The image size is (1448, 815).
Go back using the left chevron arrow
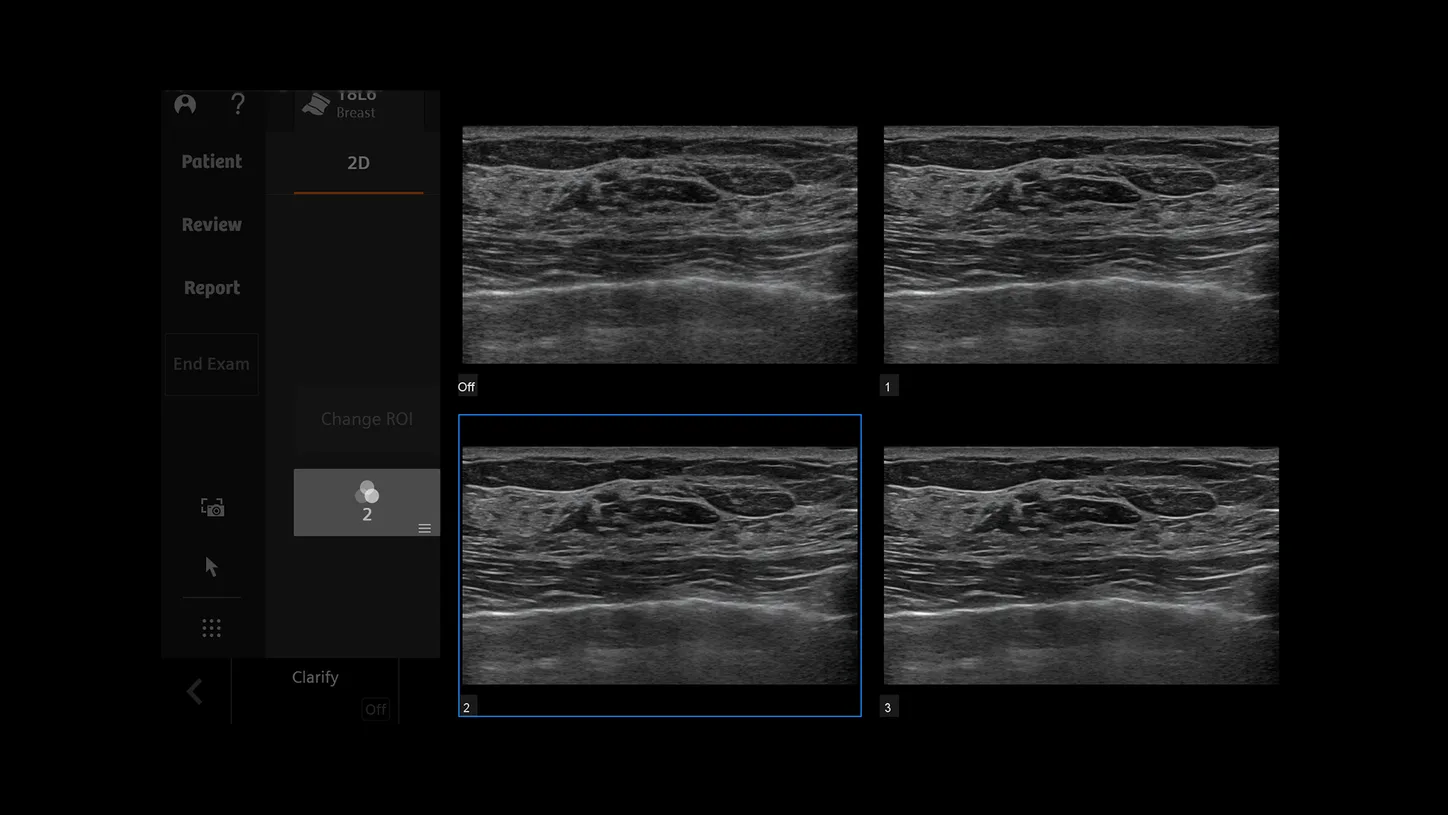[195, 691]
